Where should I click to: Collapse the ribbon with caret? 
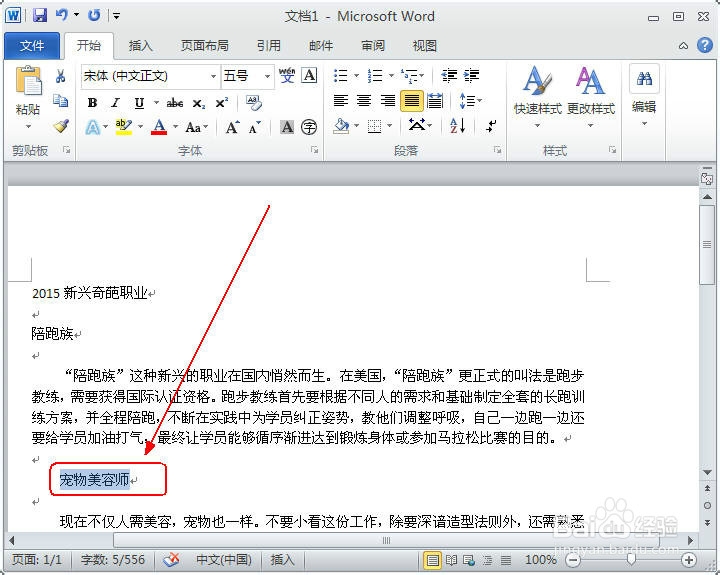point(683,45)
